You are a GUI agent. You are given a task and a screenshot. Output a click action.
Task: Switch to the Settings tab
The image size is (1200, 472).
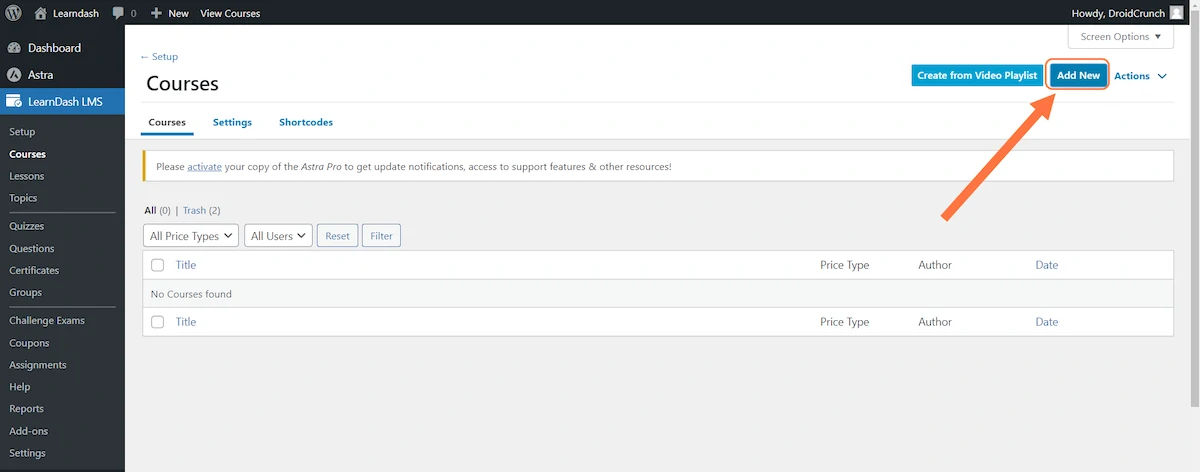[232, 122]
